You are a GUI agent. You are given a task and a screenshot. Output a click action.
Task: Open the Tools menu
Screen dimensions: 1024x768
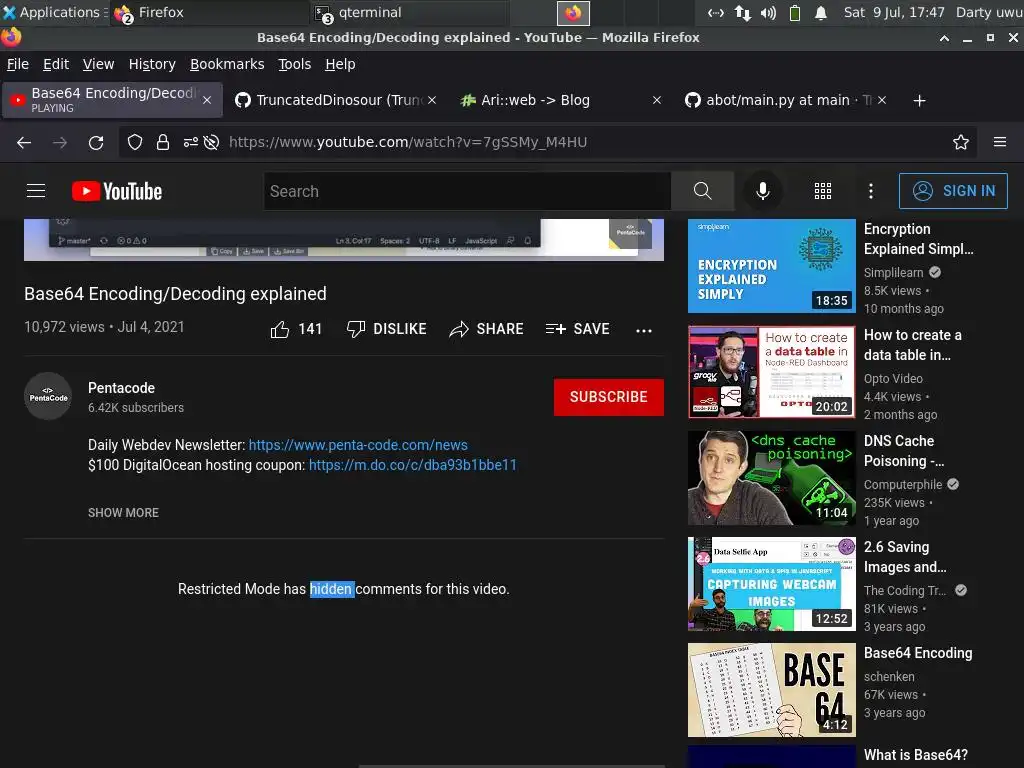[295, 64]
